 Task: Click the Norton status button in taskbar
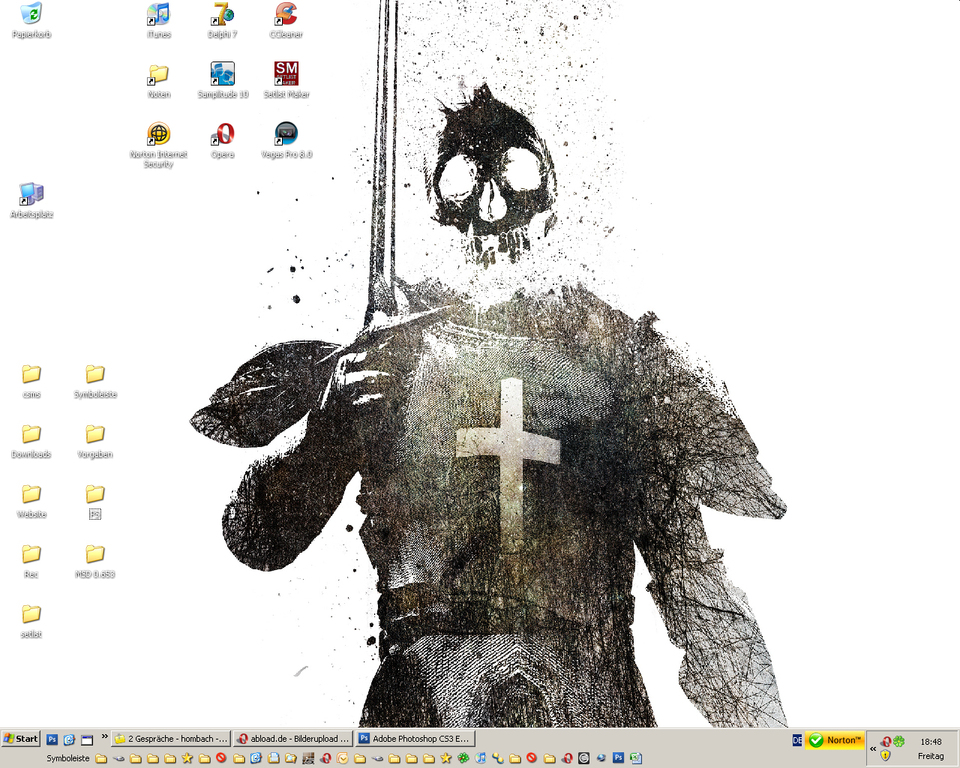coord(834,740)
